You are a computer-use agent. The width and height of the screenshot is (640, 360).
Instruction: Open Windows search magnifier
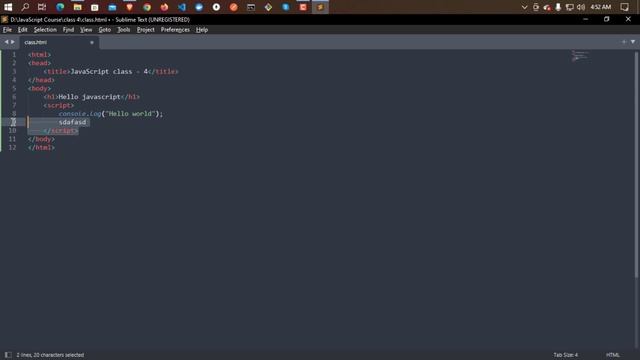(x=25, y=7)
